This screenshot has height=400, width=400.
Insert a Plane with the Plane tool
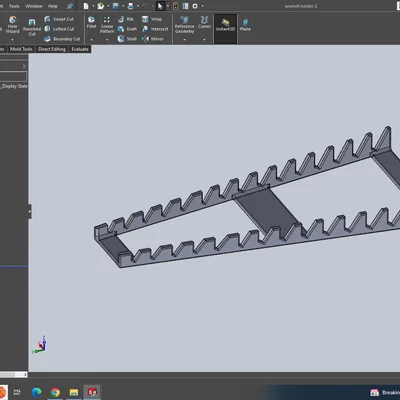coord(245,25)
